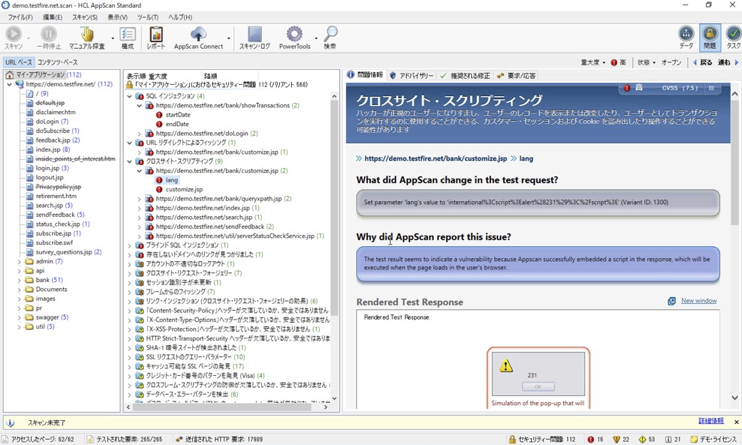
Task: Click the Back navigation arrow
Action: (695, 62)
